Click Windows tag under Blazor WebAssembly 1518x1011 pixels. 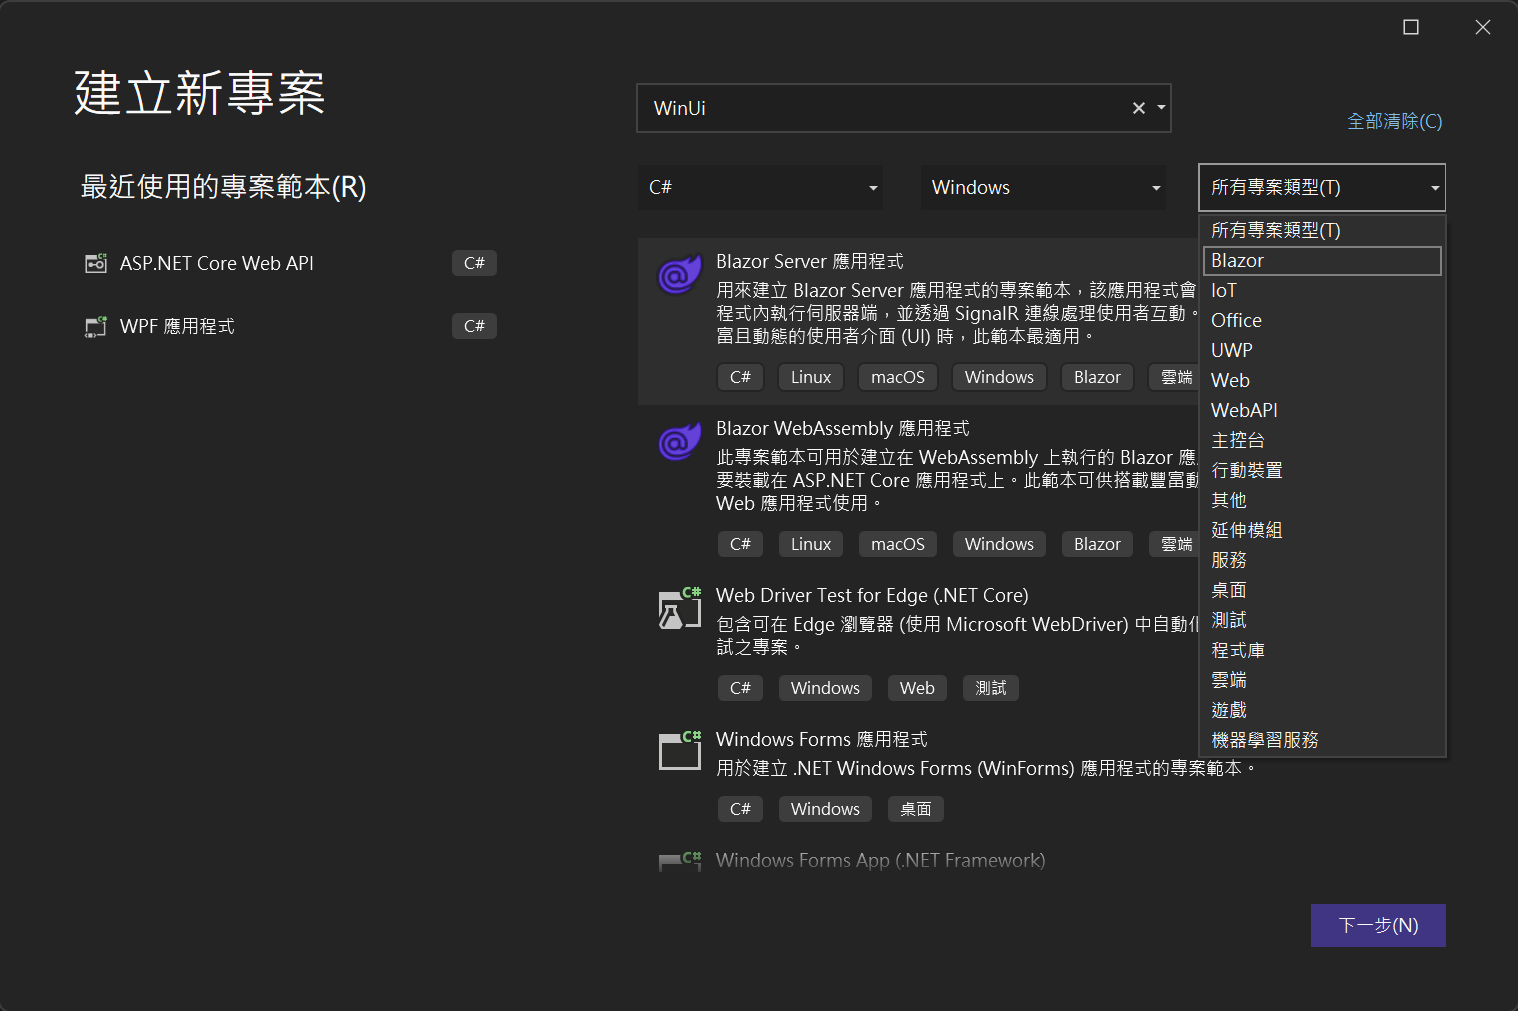point(999,544)
